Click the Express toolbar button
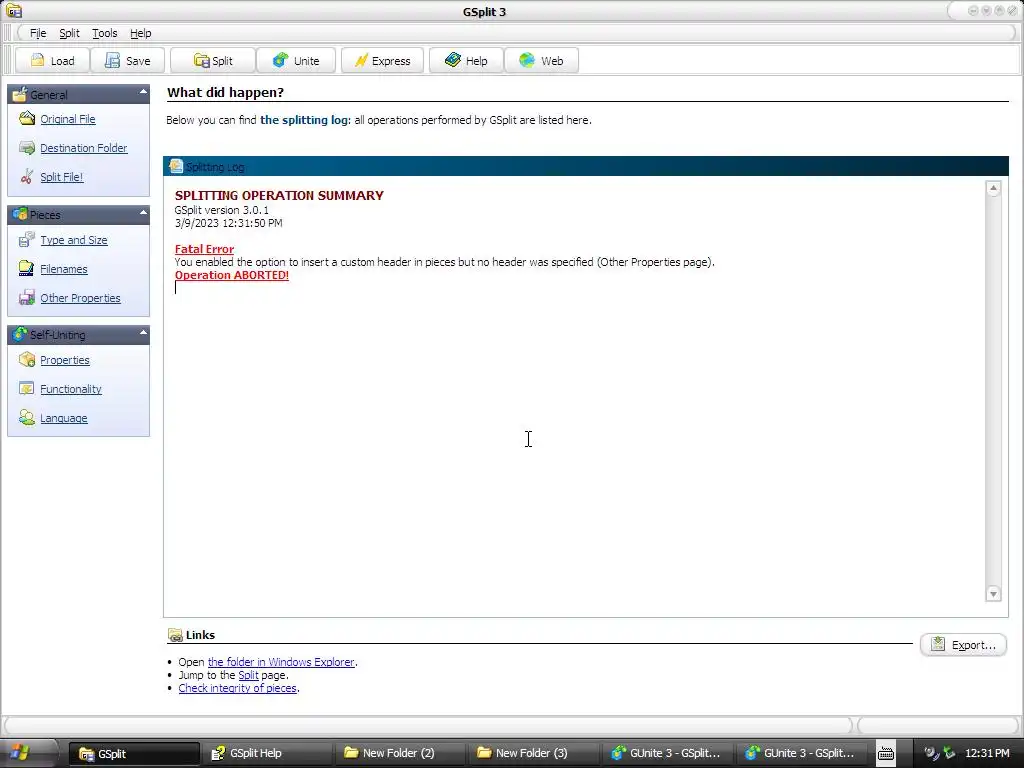 pos(382,61)
